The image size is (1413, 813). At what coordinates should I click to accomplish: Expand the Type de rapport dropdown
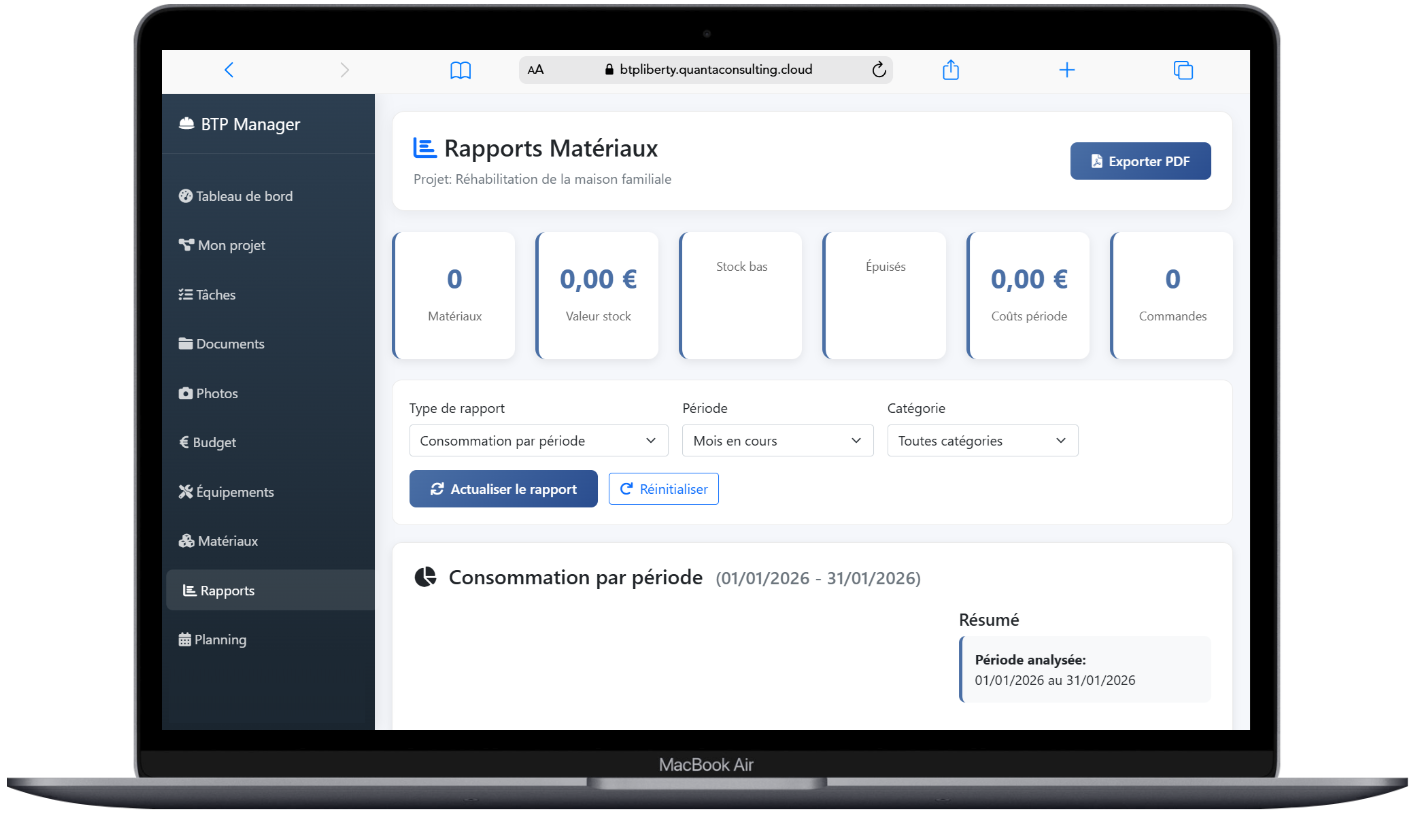[x=538, y=441]
